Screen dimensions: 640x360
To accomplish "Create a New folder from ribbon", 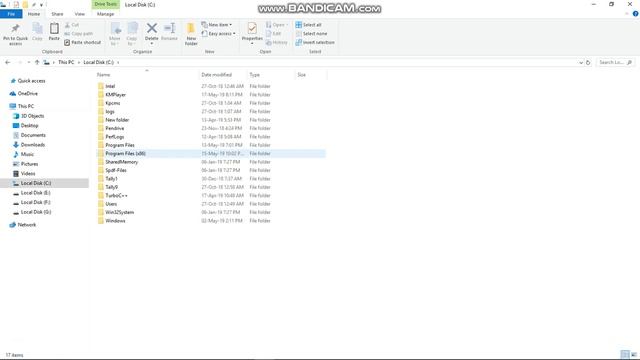I will [191, 34].
